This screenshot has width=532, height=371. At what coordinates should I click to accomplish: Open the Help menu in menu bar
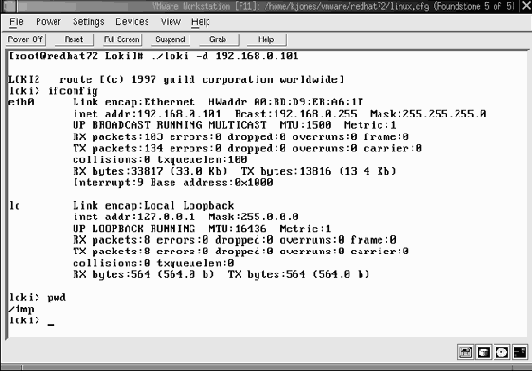tap(200, 22)
